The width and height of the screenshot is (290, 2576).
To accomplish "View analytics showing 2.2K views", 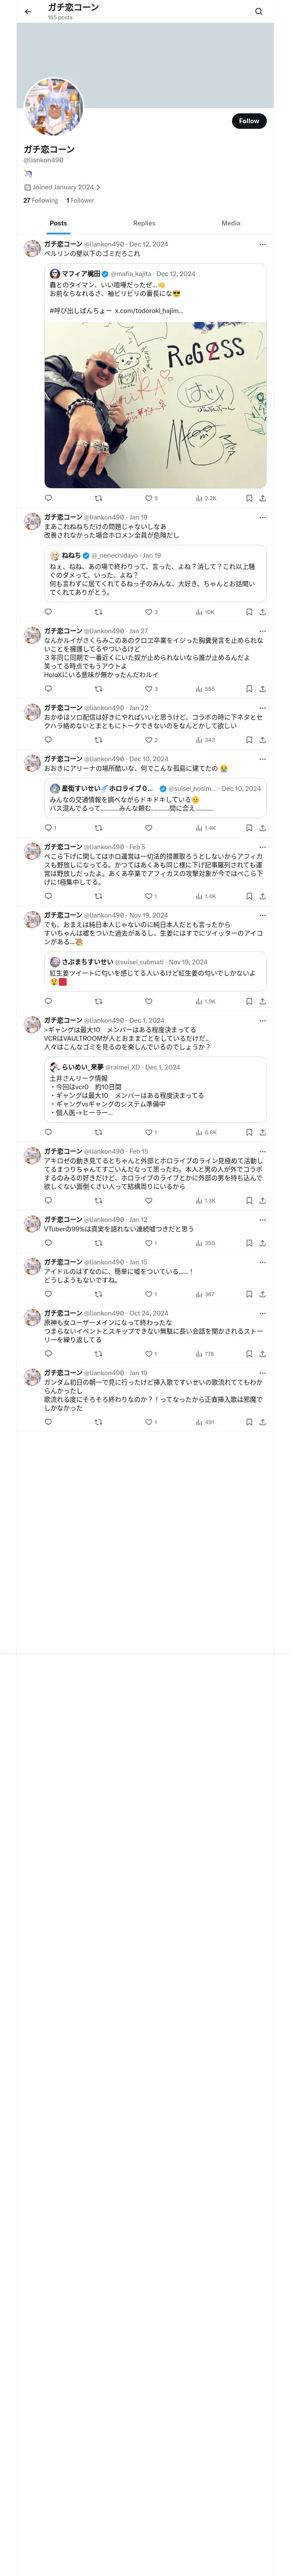I will [x=206, y=498].
